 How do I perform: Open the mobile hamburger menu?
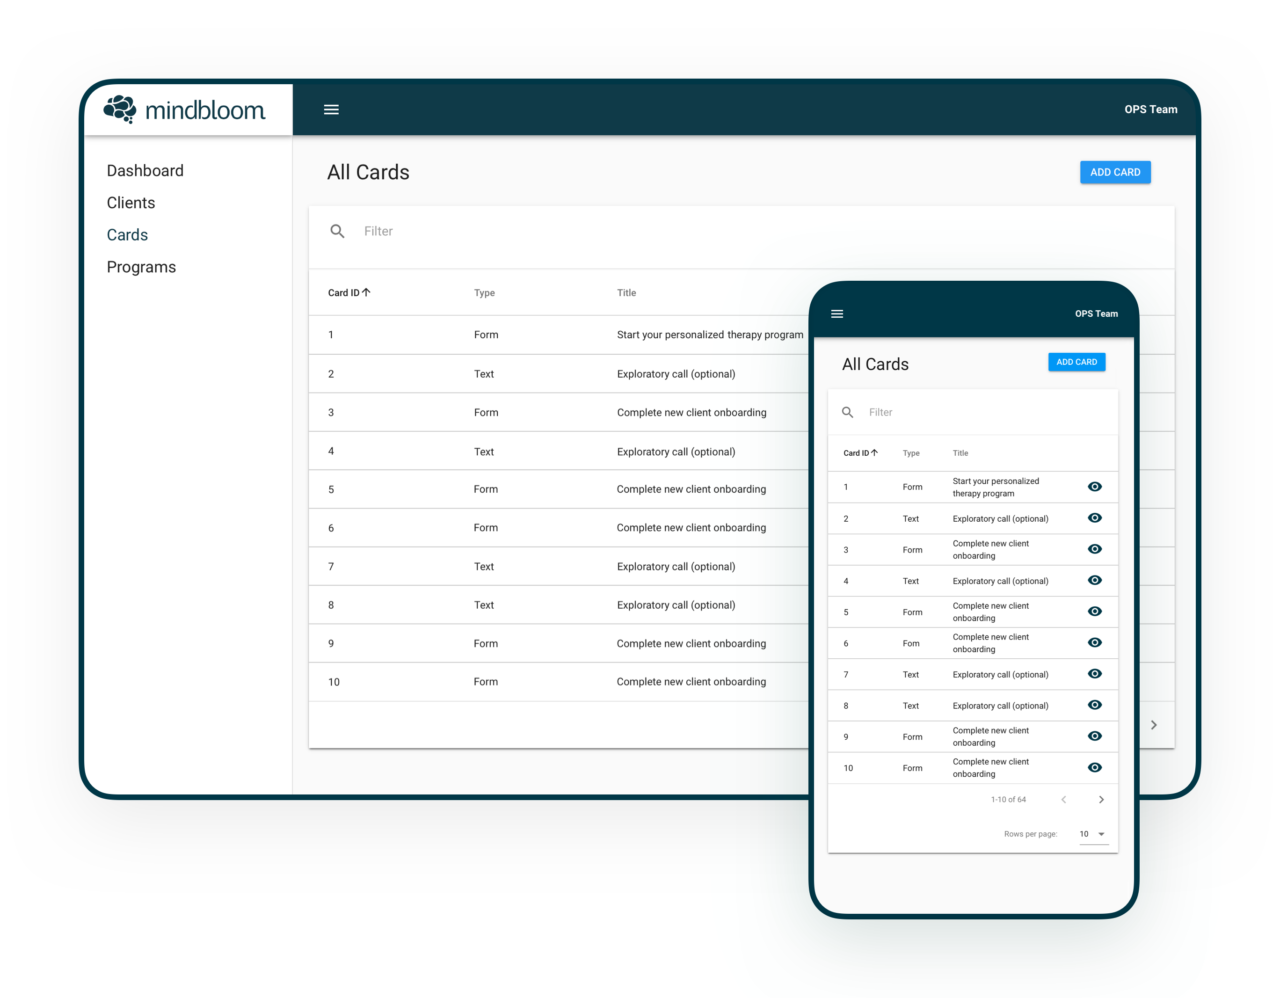click(x=837, y=314)
